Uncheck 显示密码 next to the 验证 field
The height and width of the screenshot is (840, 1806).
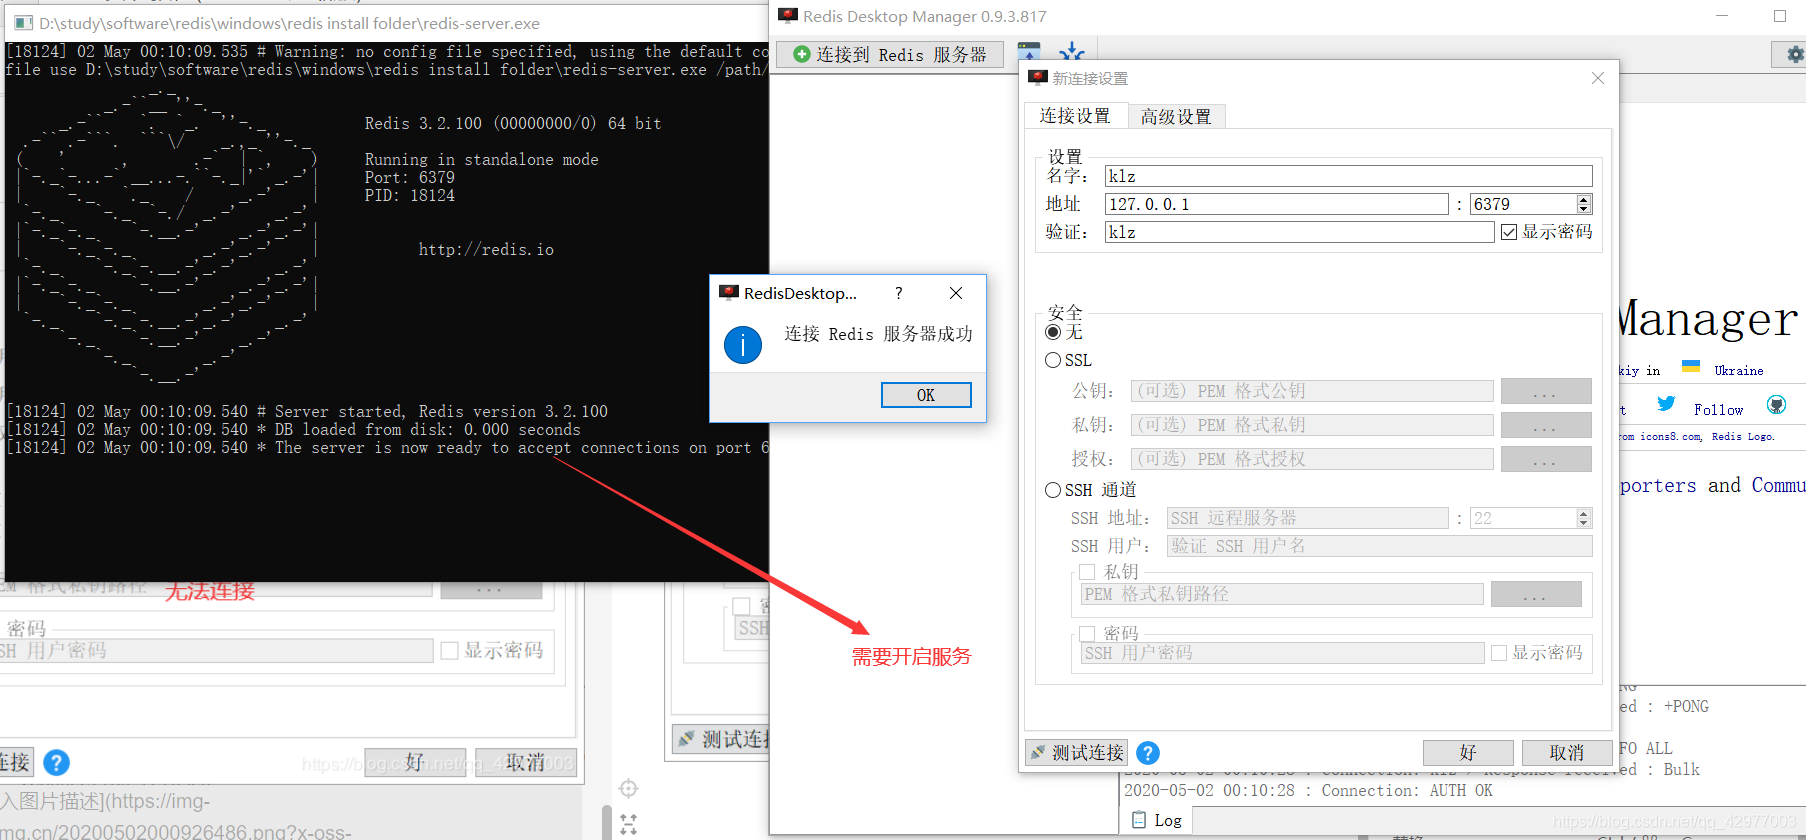tap(1509, 232)
